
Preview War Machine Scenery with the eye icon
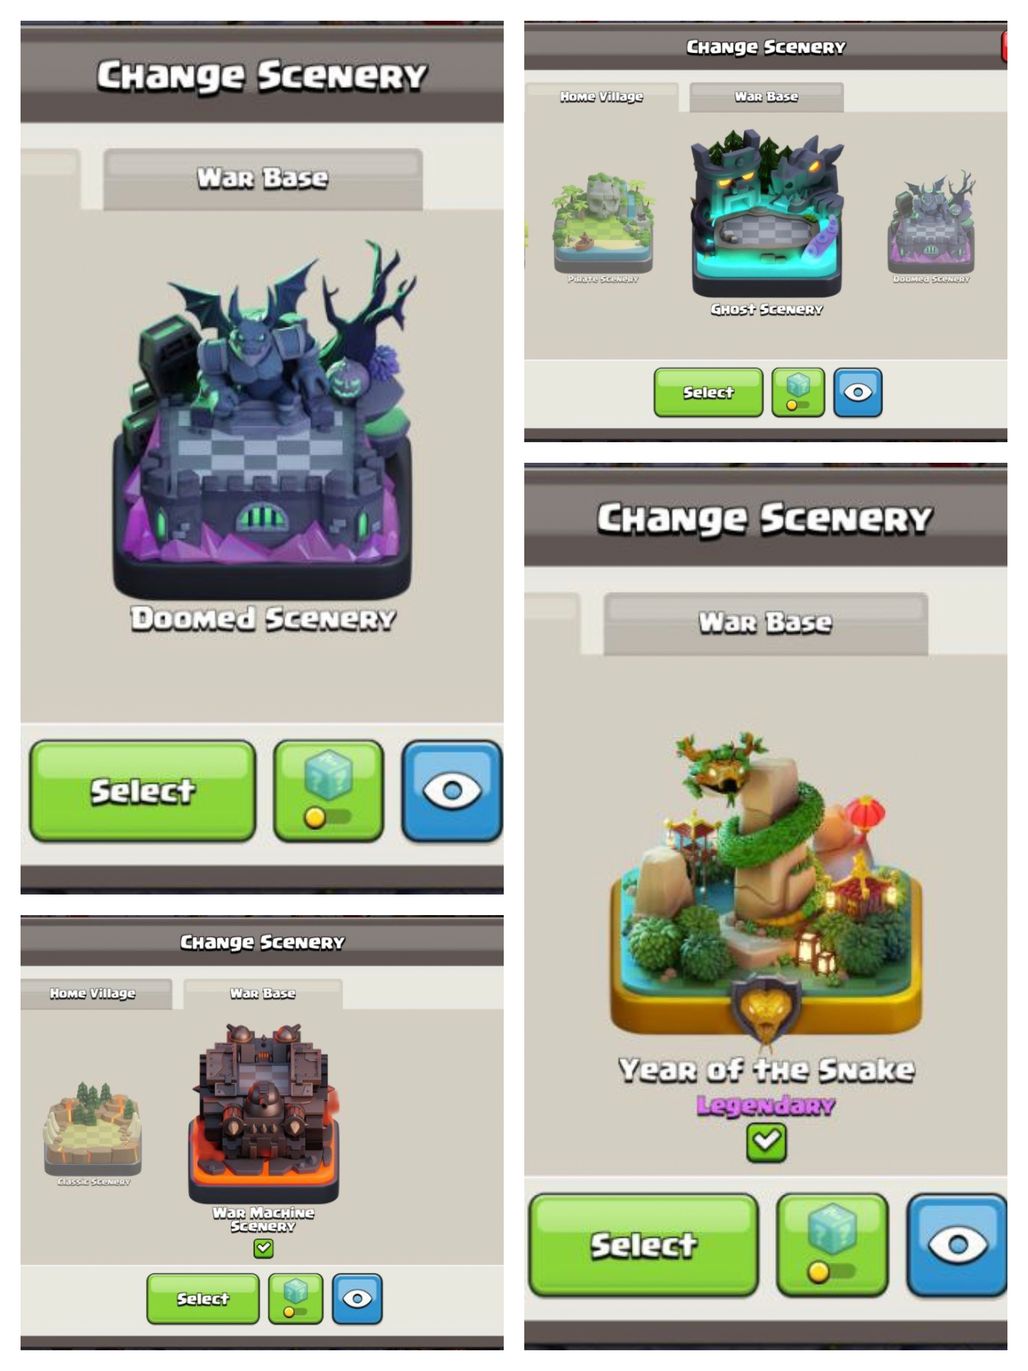click(x=357, y=1298)
